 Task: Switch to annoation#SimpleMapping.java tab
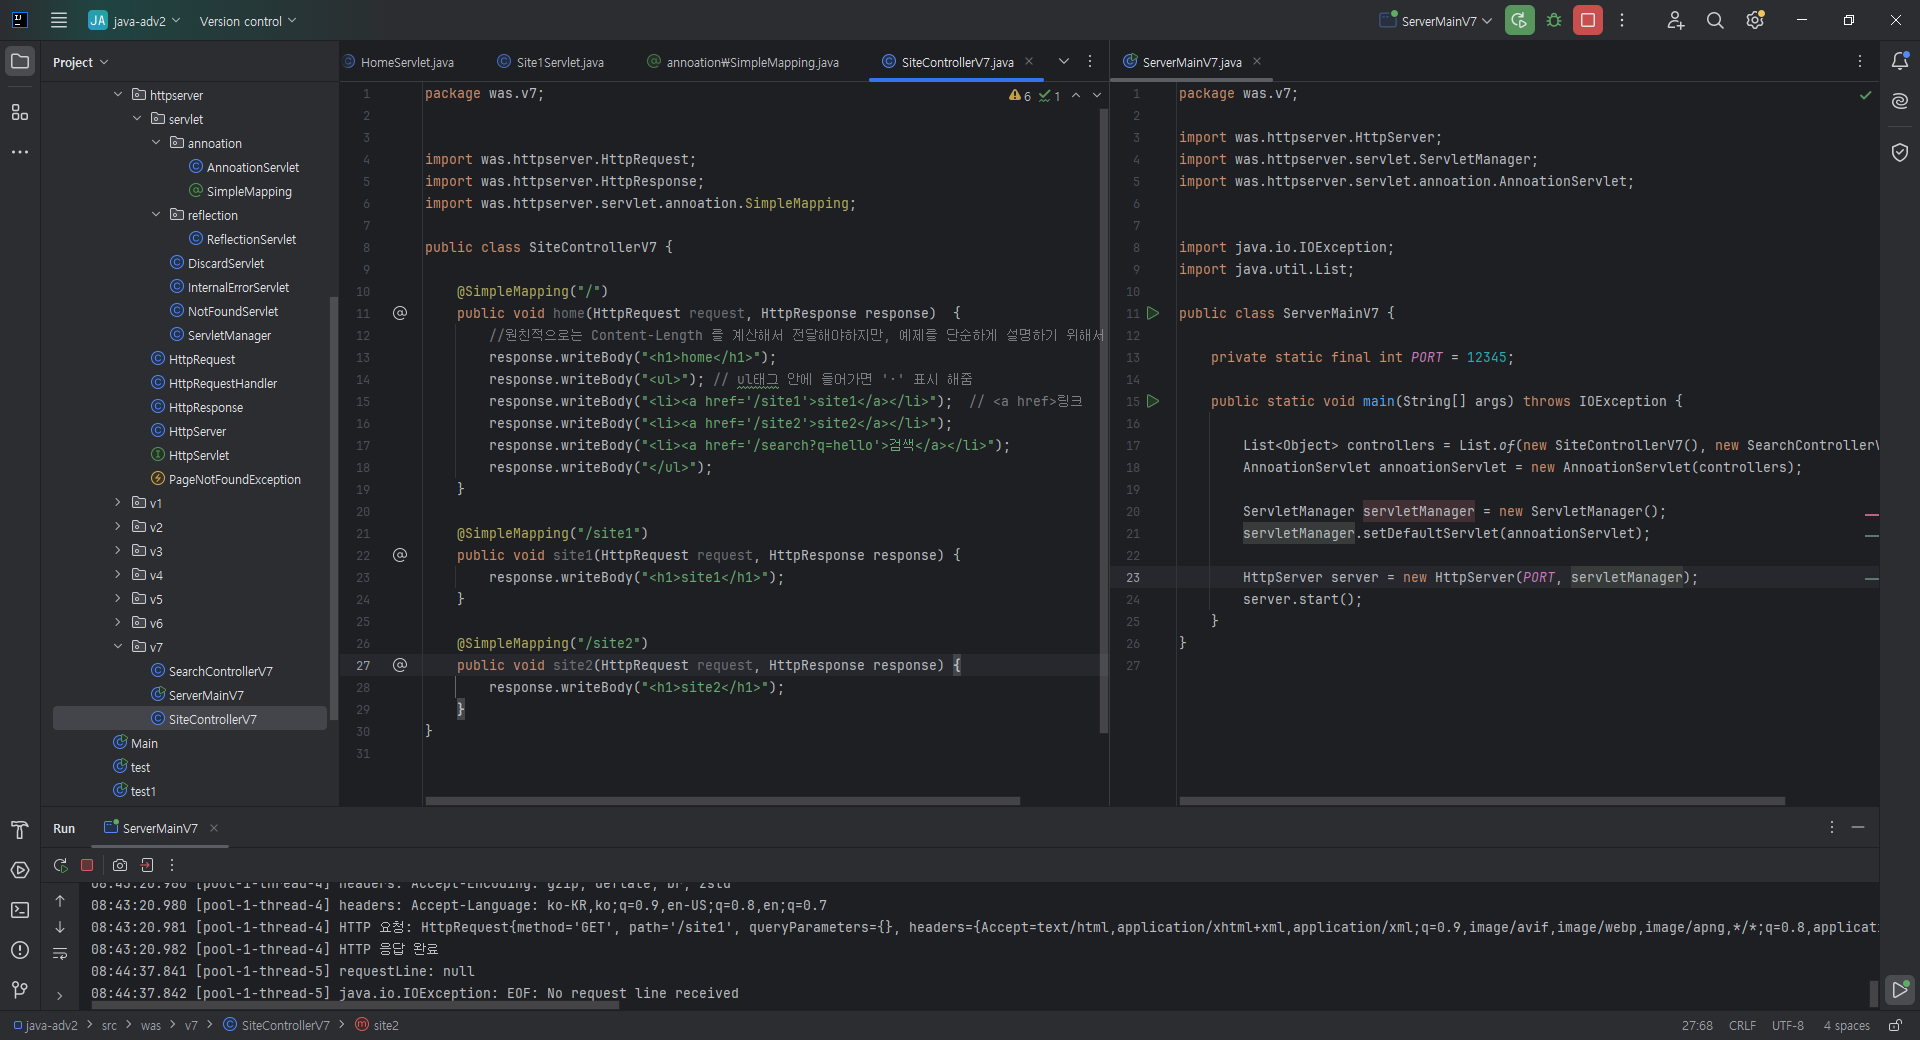743,62
